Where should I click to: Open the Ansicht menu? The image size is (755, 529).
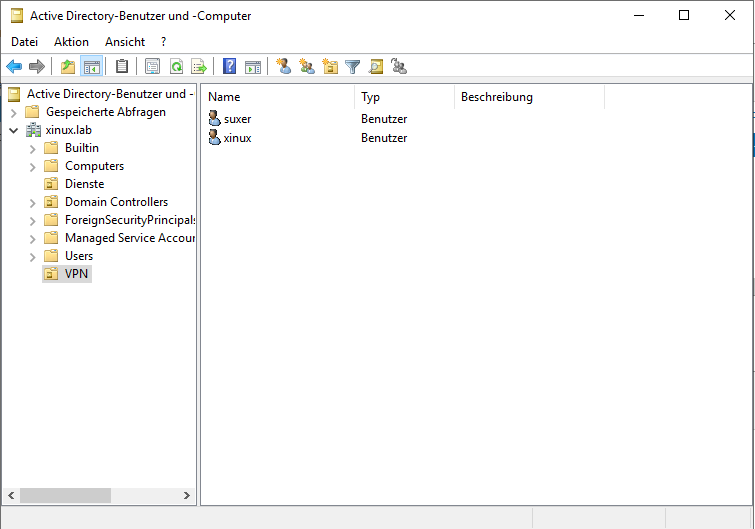tap(125, 42)
